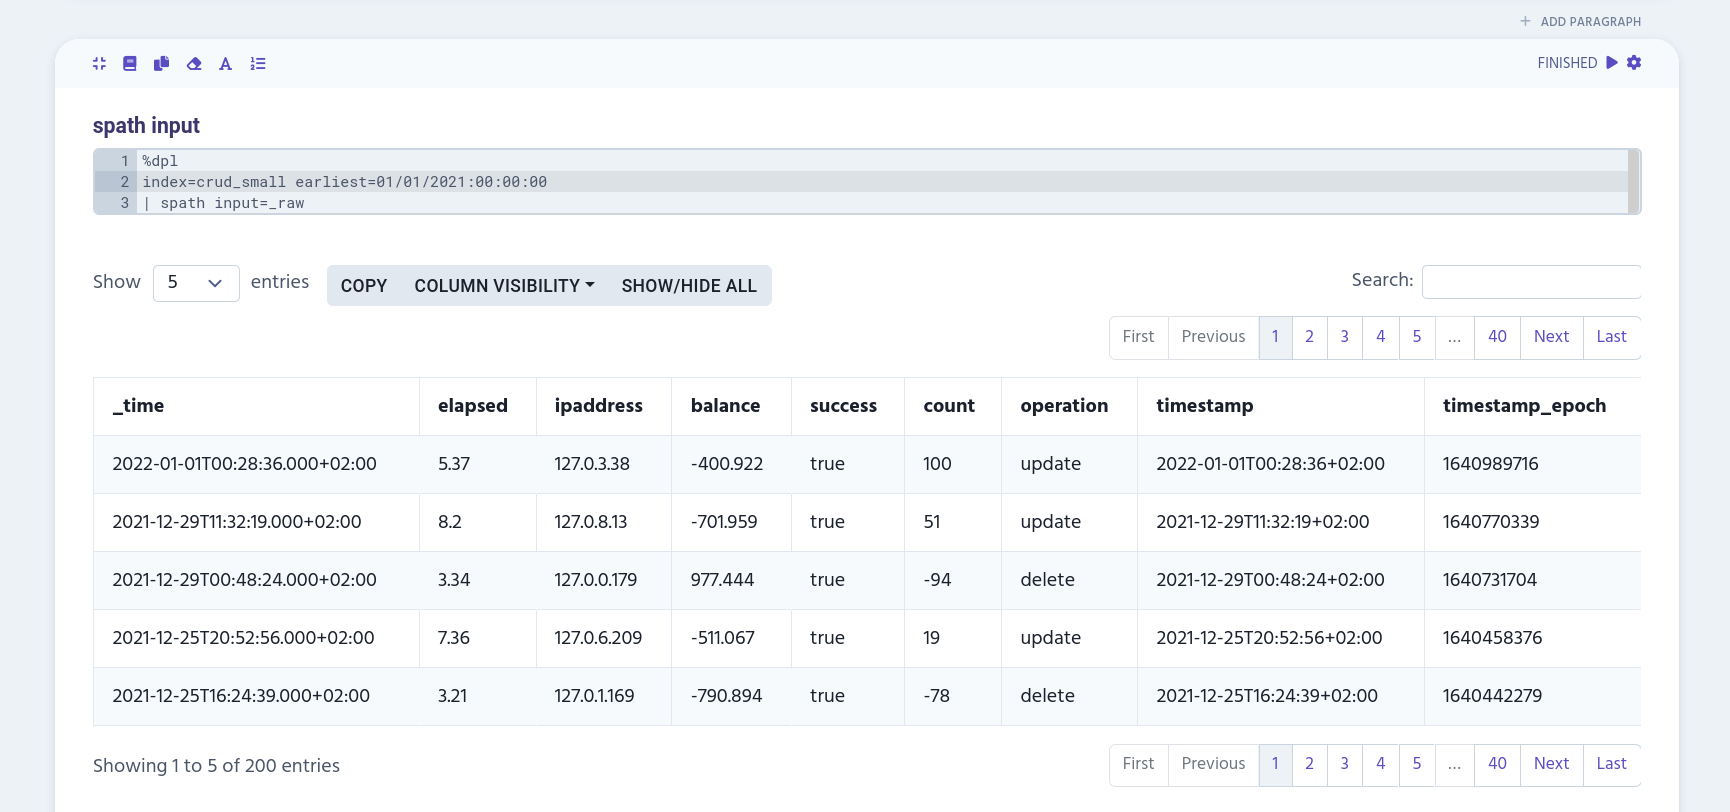Click Previous in the top pagination
Viewport: 1730px width, 812px height.
(1213, 337)
